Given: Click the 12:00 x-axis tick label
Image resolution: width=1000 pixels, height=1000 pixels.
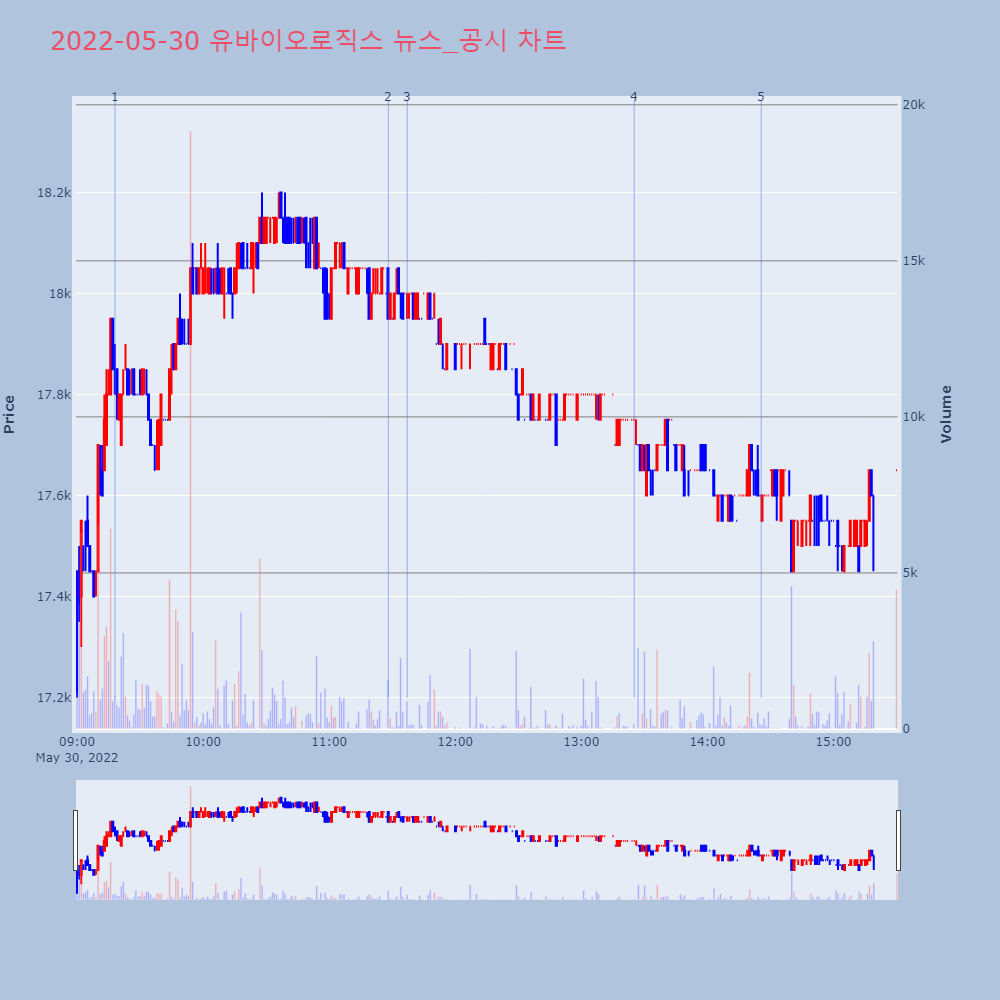Looking at the screenshot, I should coord(455,742).
